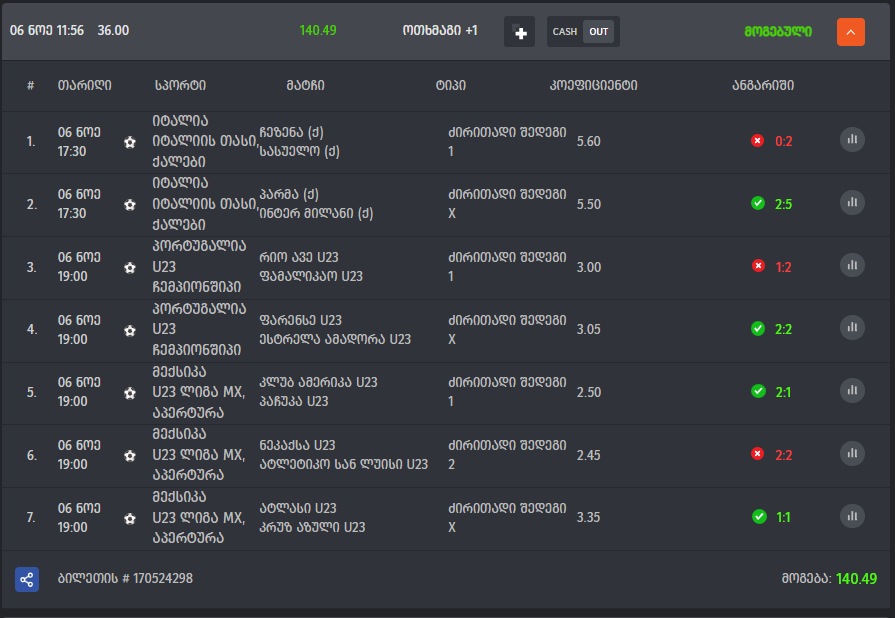The image size is (895, 618).
Task: Collapse the bet slip with orange chevron
Action: coord(850,32)
